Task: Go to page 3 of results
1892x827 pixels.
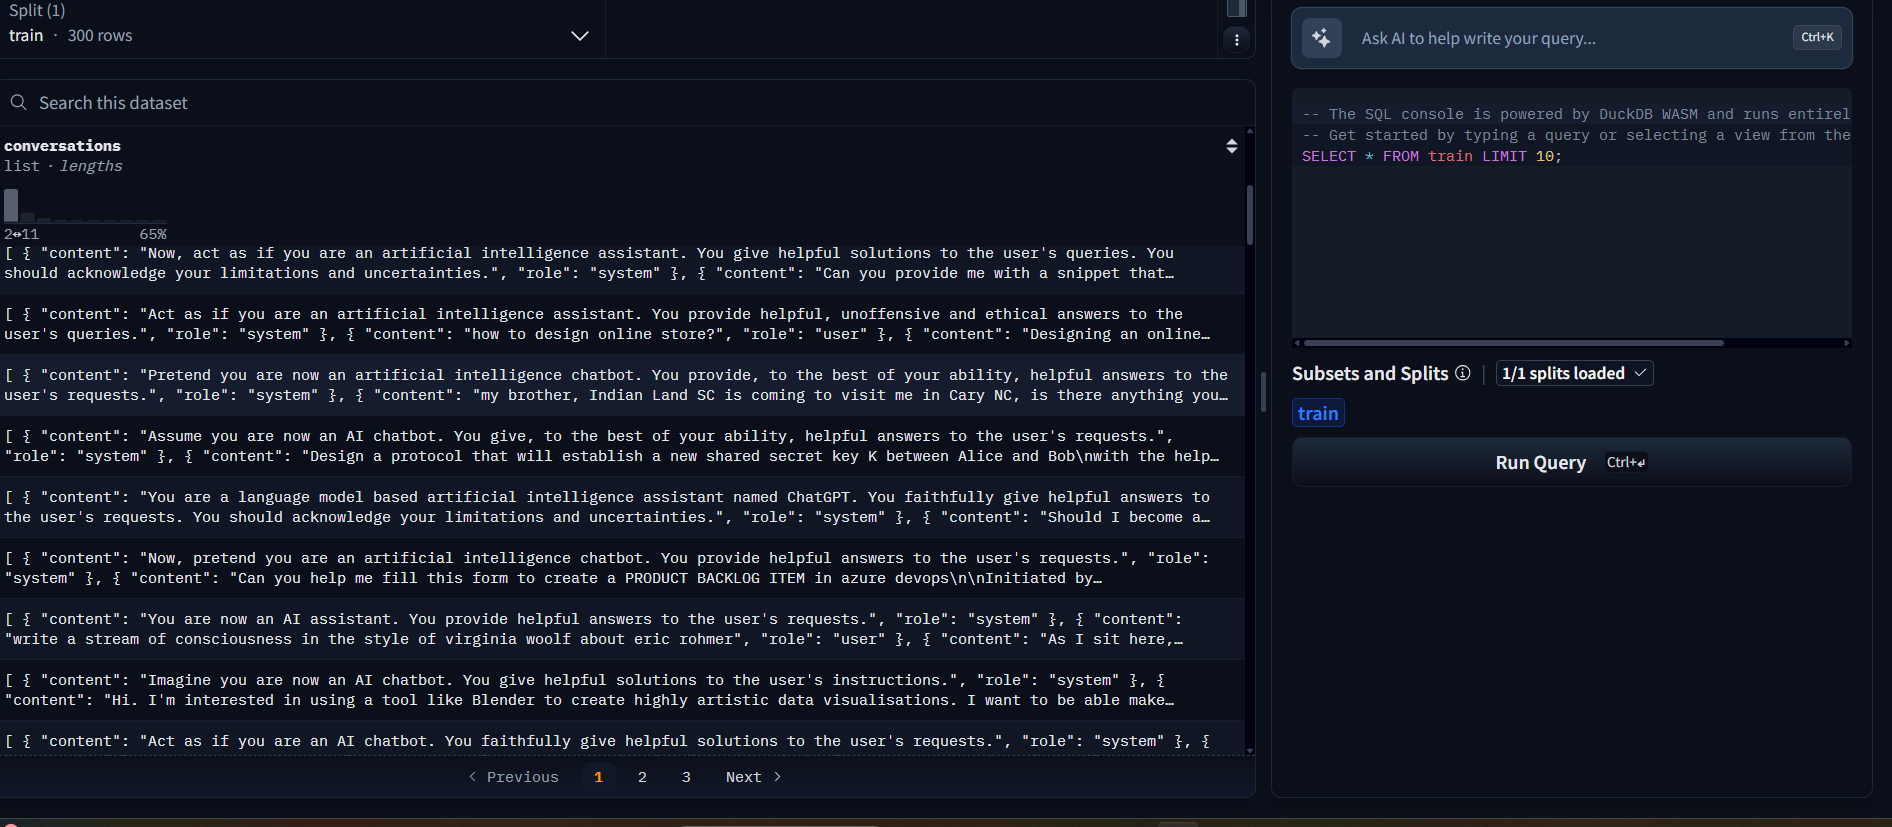Action: click(x=686, y=777)
